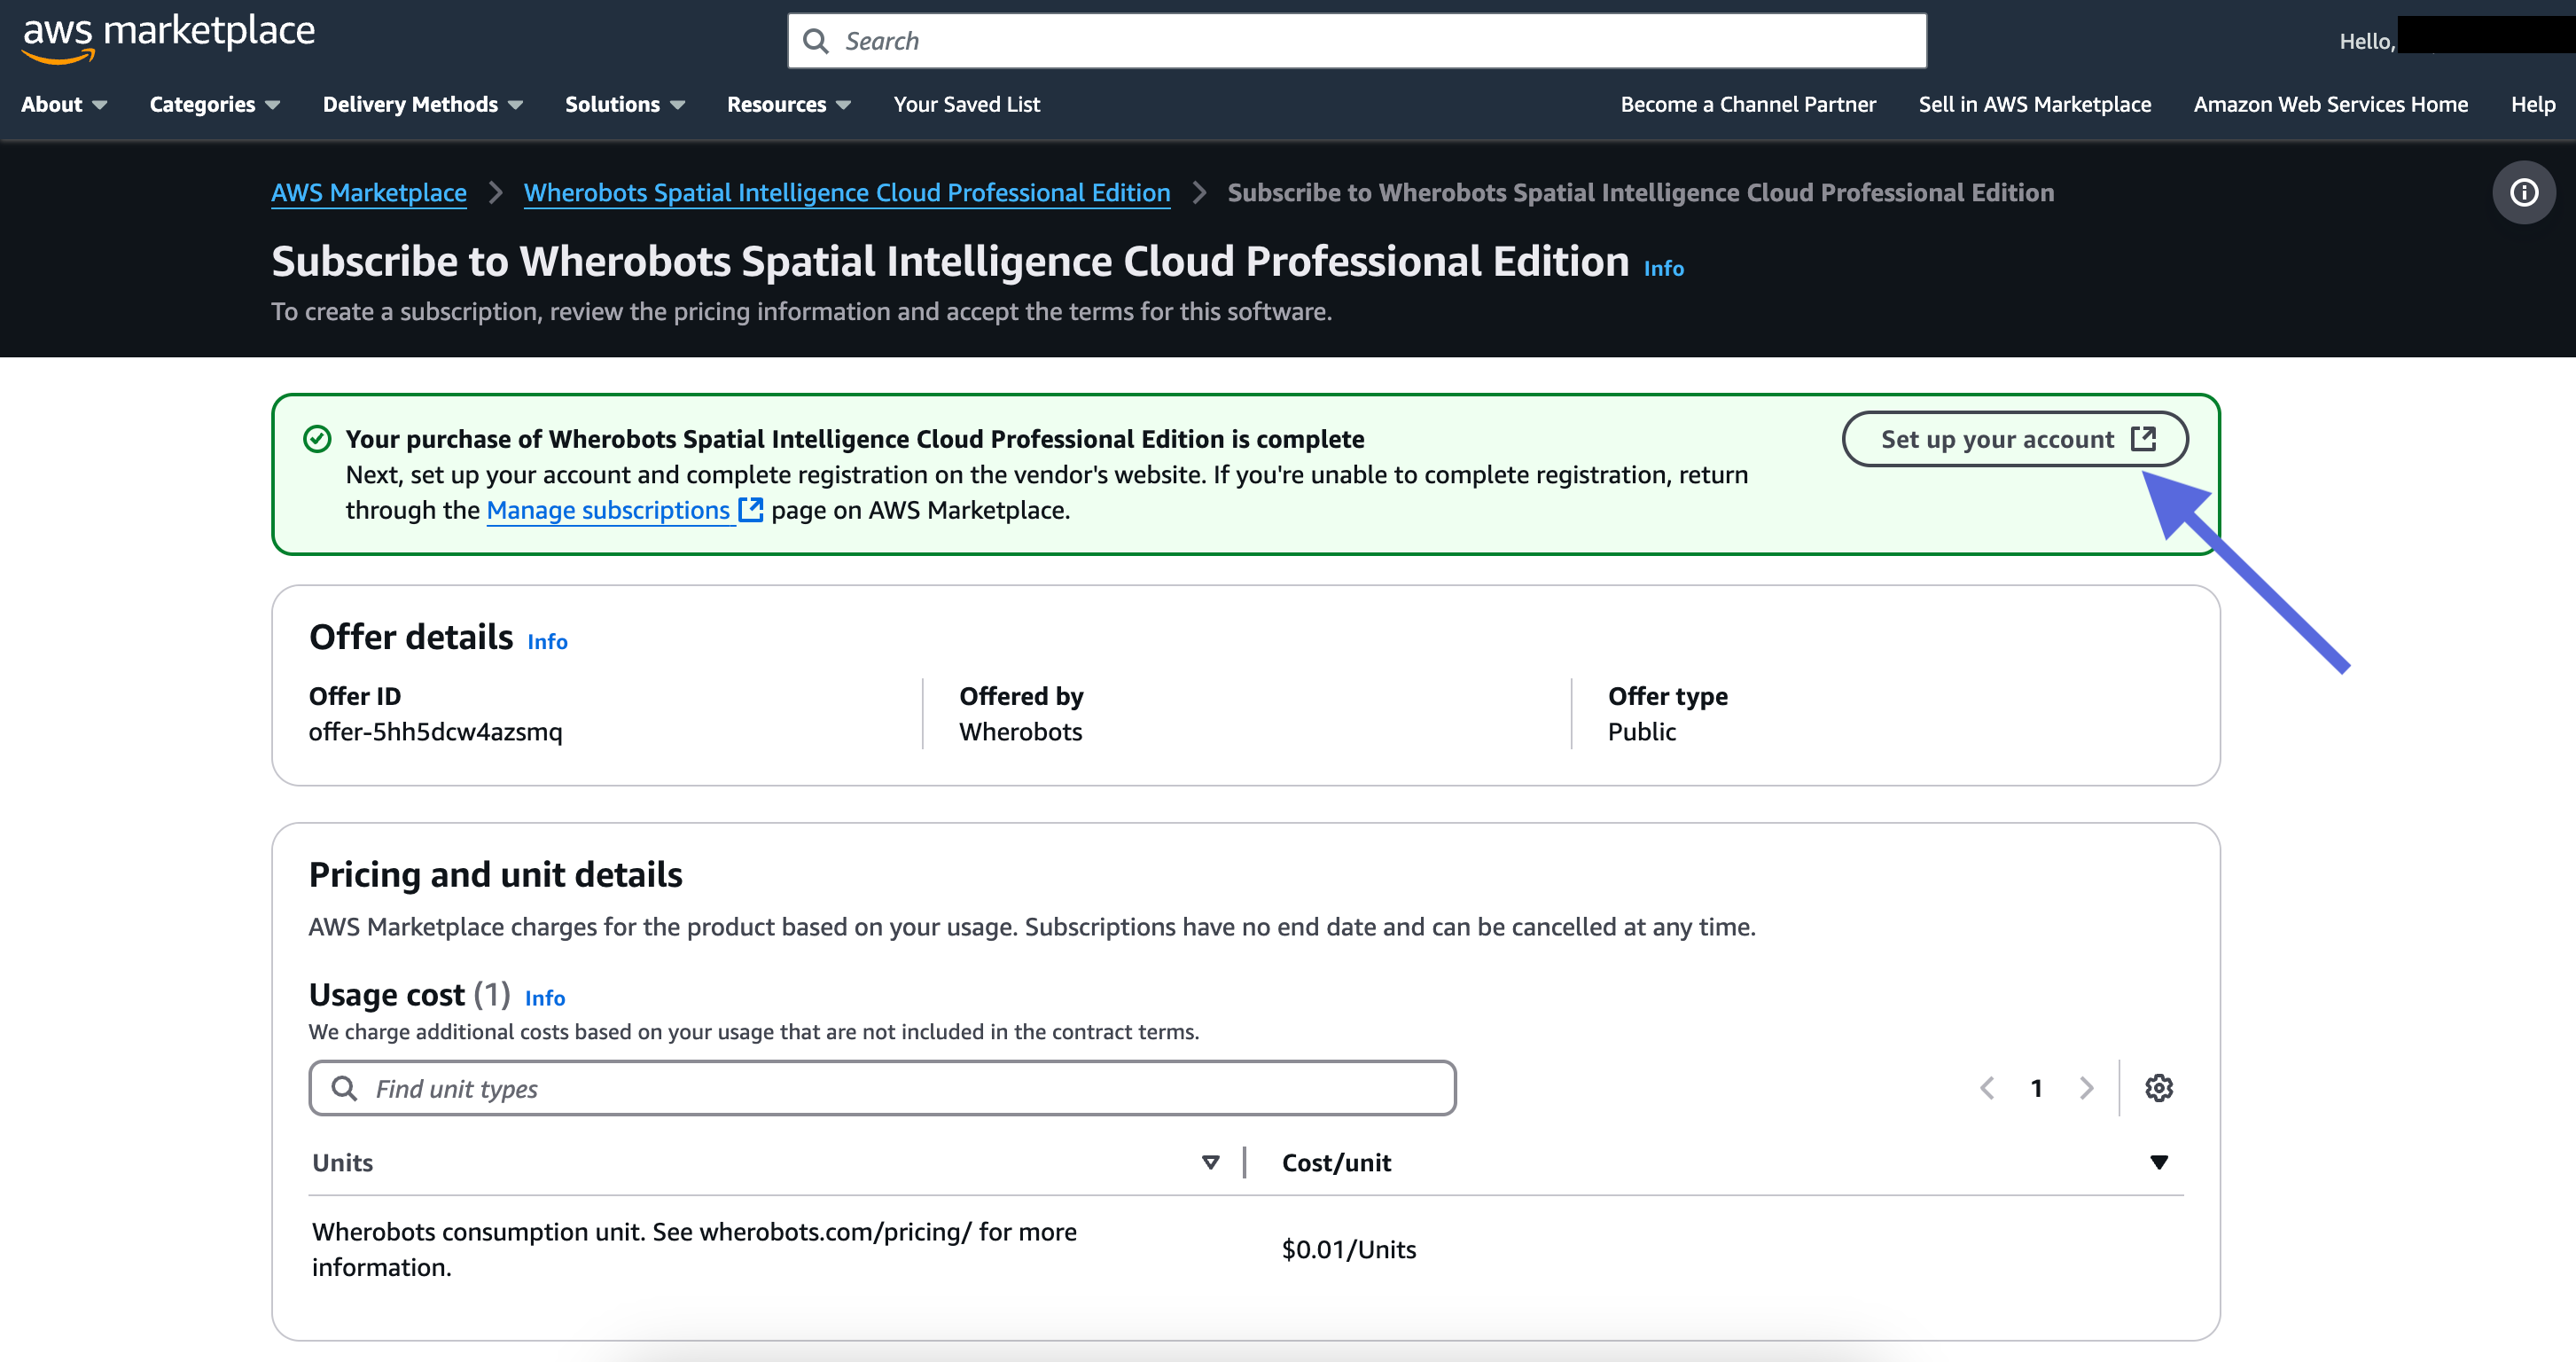Open table preferences gear icon
The height and width of the screenshot is (1362, 2576).
(x=2158, y=1088)
